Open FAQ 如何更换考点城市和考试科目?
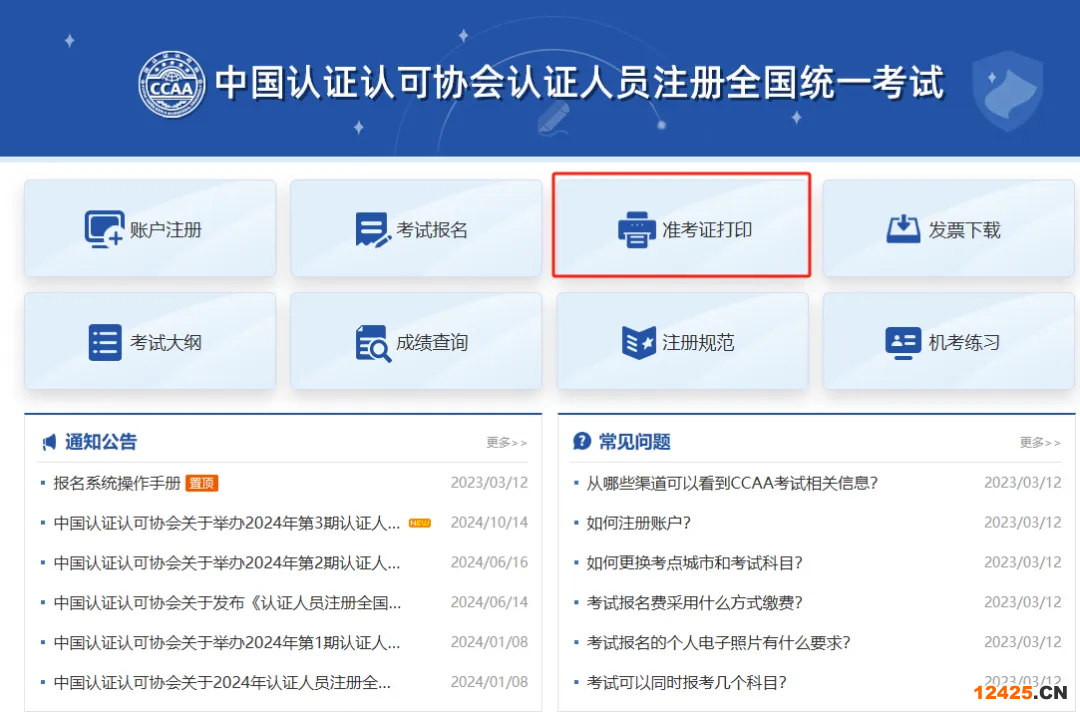This screenshot has width=1080, height=715. click(694, 563)
